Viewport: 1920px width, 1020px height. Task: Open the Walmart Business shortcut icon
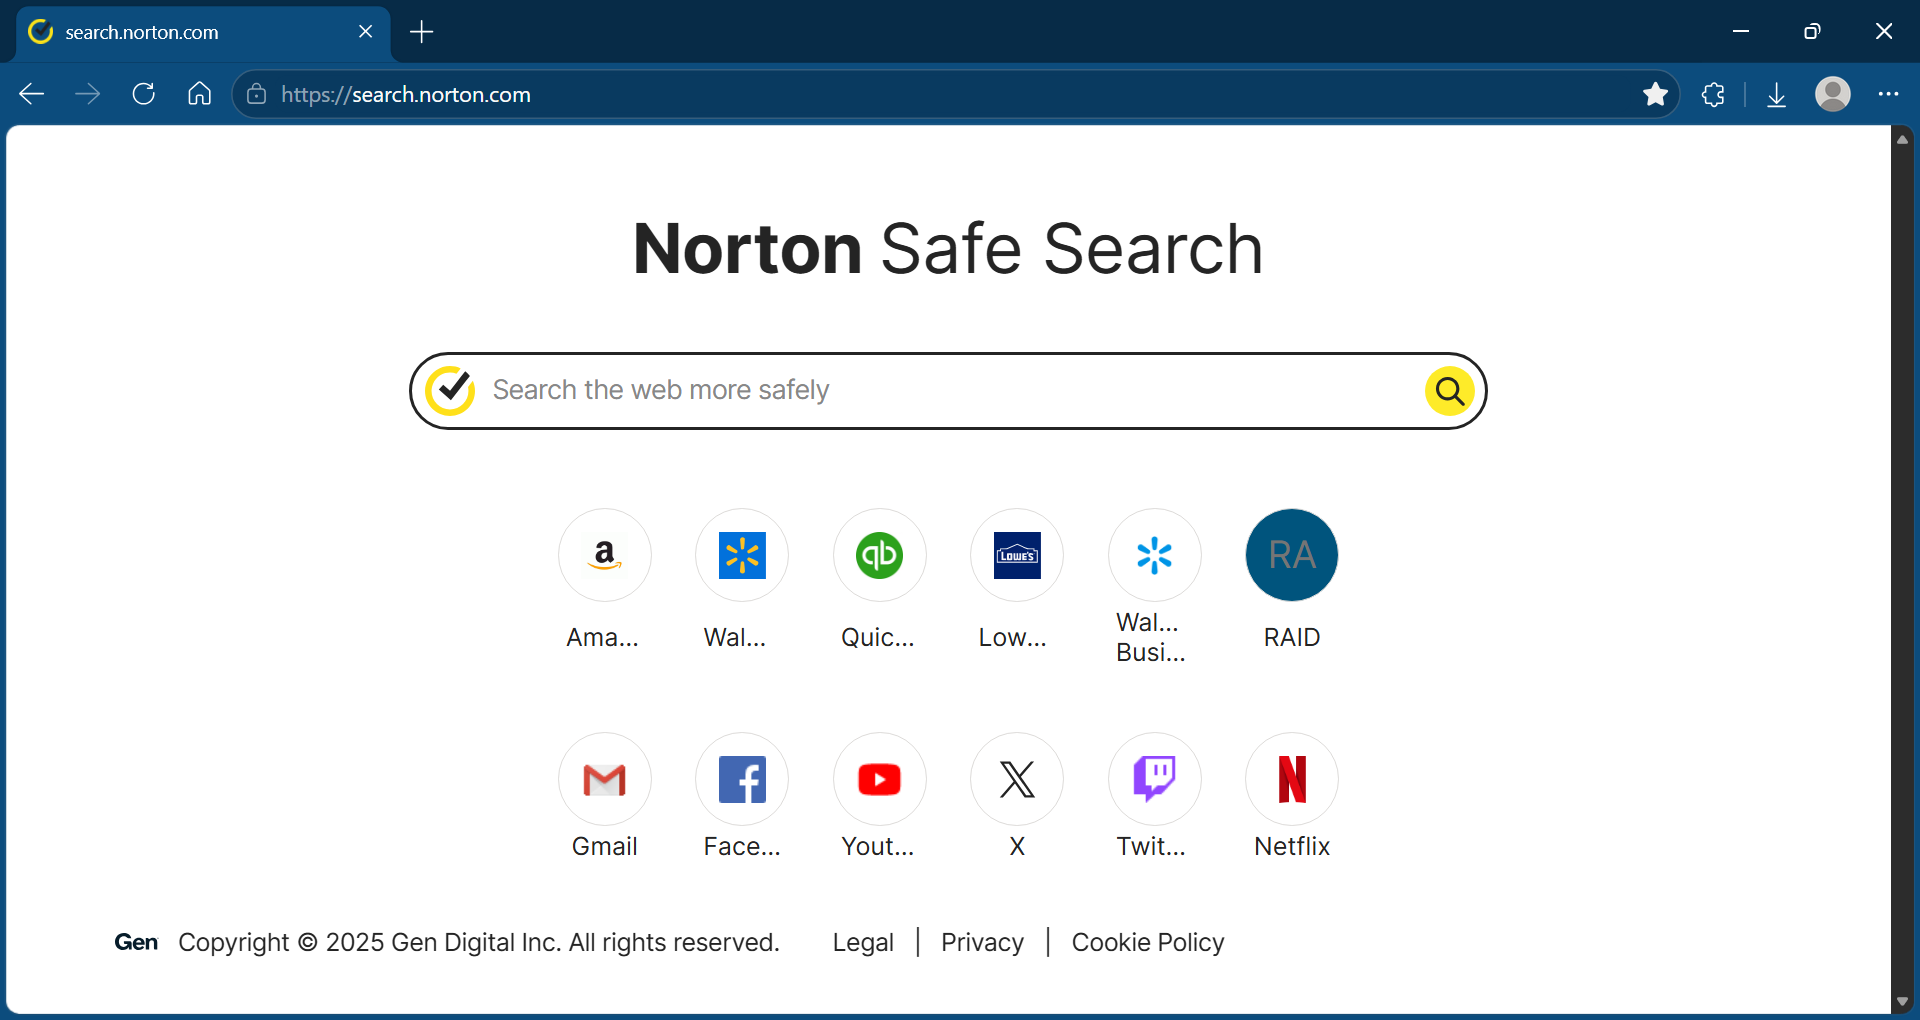click(x=1154, y=555)
